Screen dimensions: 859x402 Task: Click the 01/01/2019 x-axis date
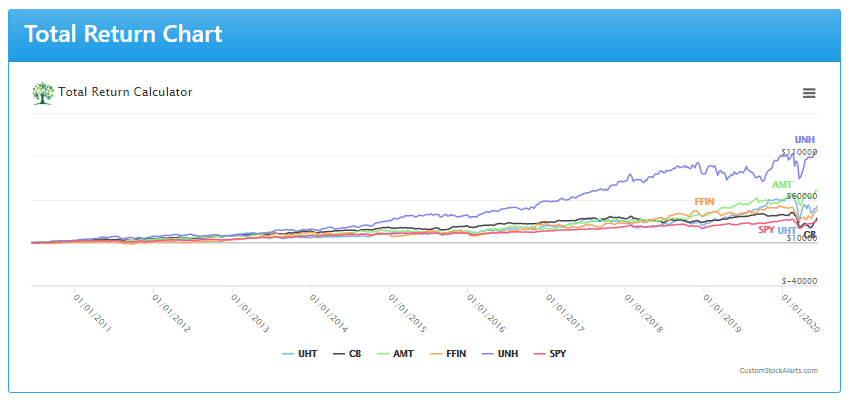(x=722, y=313)
